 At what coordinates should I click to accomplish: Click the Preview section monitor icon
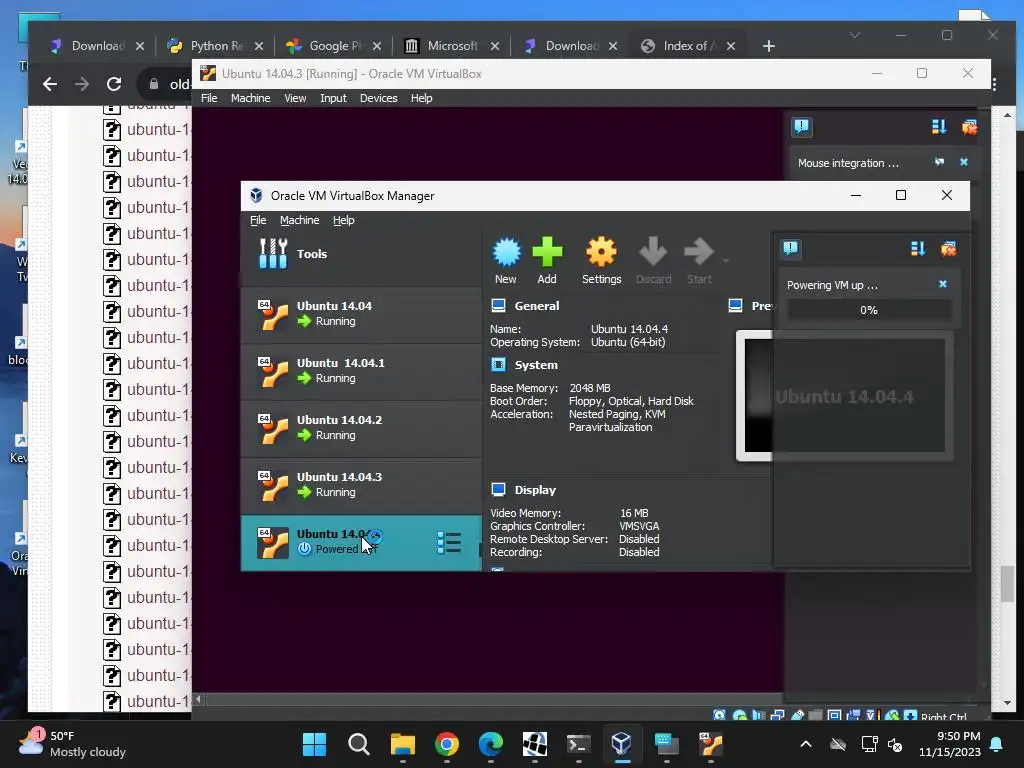coord(735,306)
